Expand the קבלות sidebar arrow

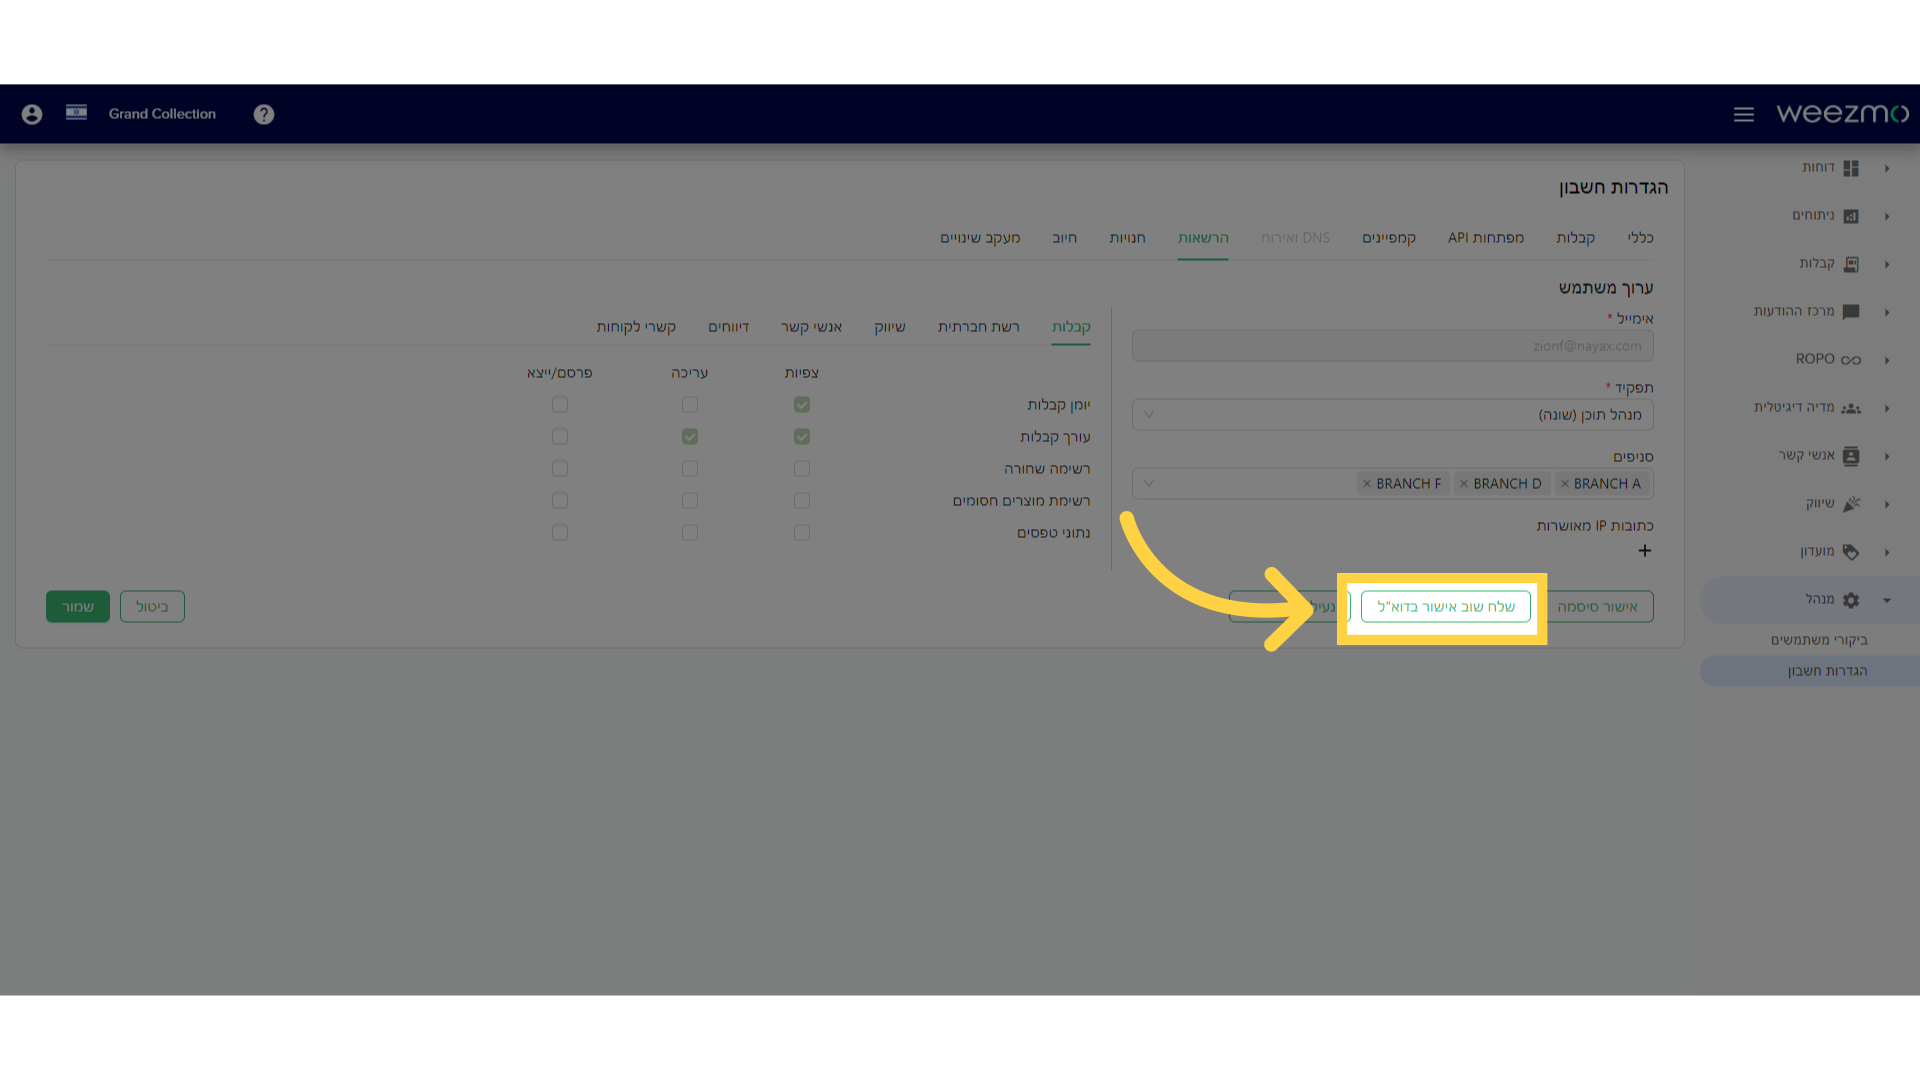point(1887,264)
